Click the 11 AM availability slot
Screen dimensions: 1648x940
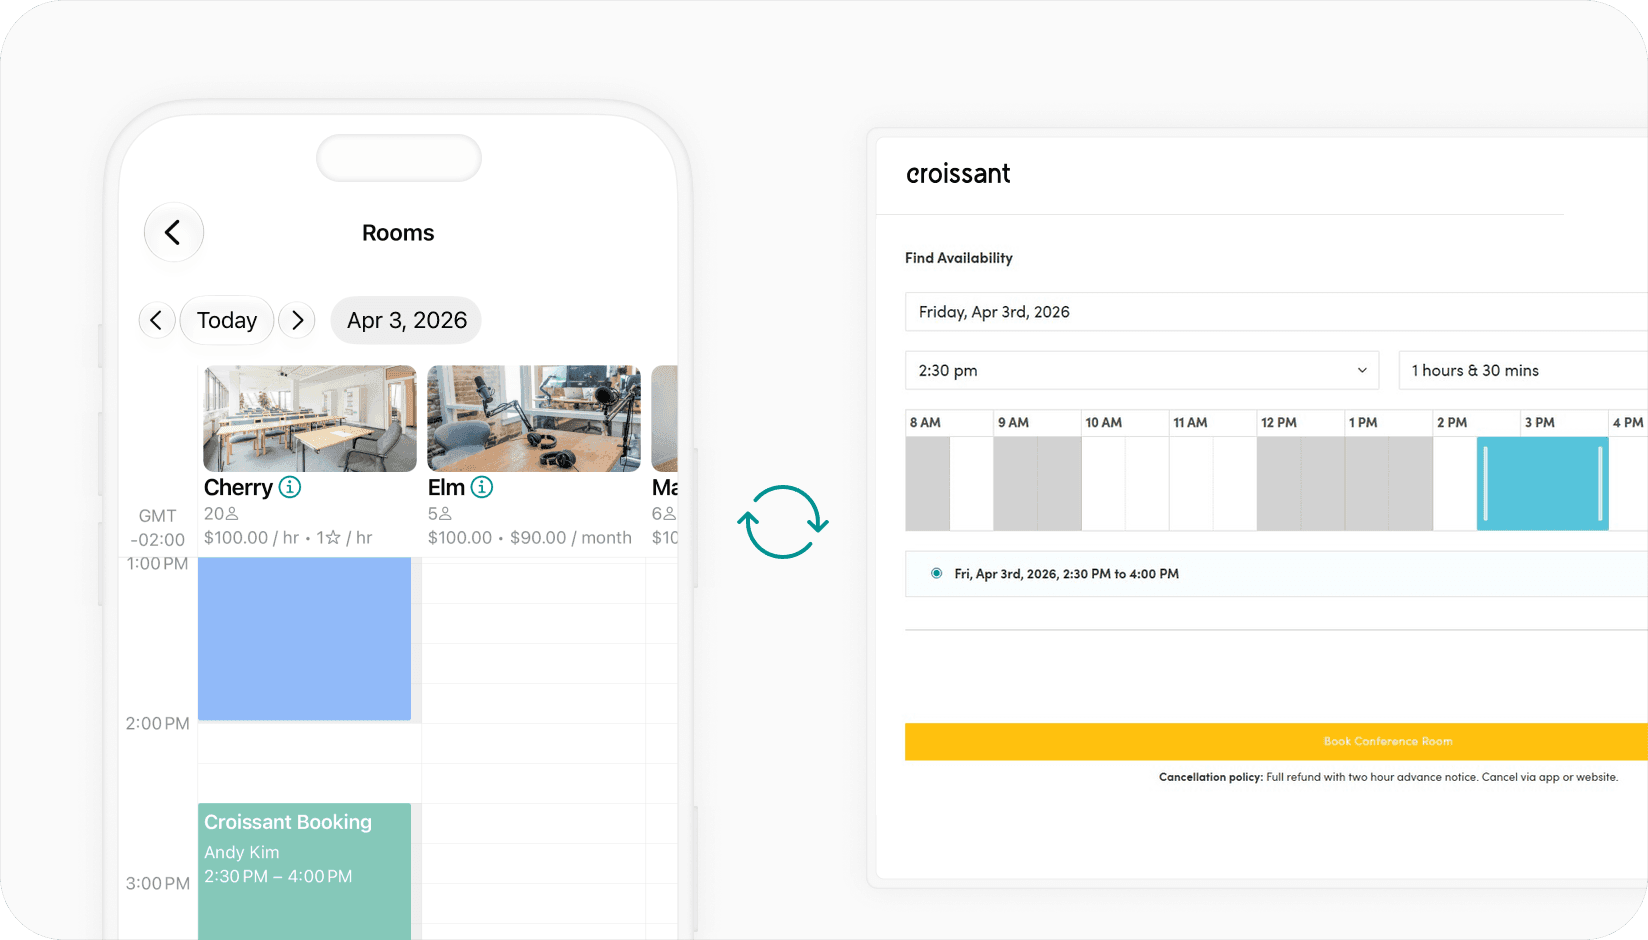click(x=1213, y=483)
